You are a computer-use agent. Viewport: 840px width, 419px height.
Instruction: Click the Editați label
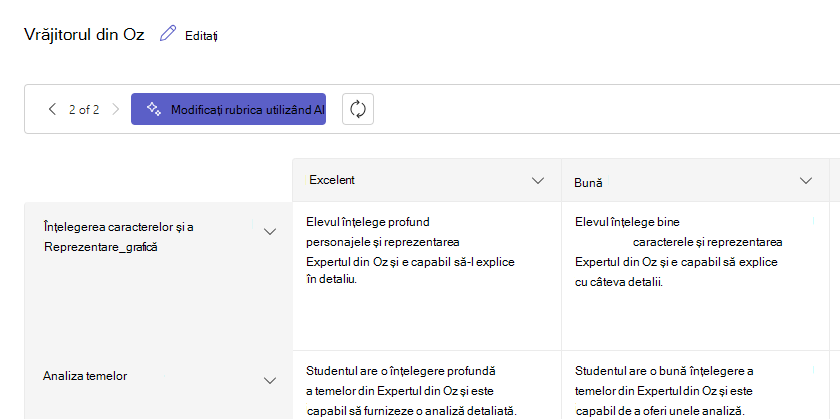pyautogui.click(x=201, y=36)
